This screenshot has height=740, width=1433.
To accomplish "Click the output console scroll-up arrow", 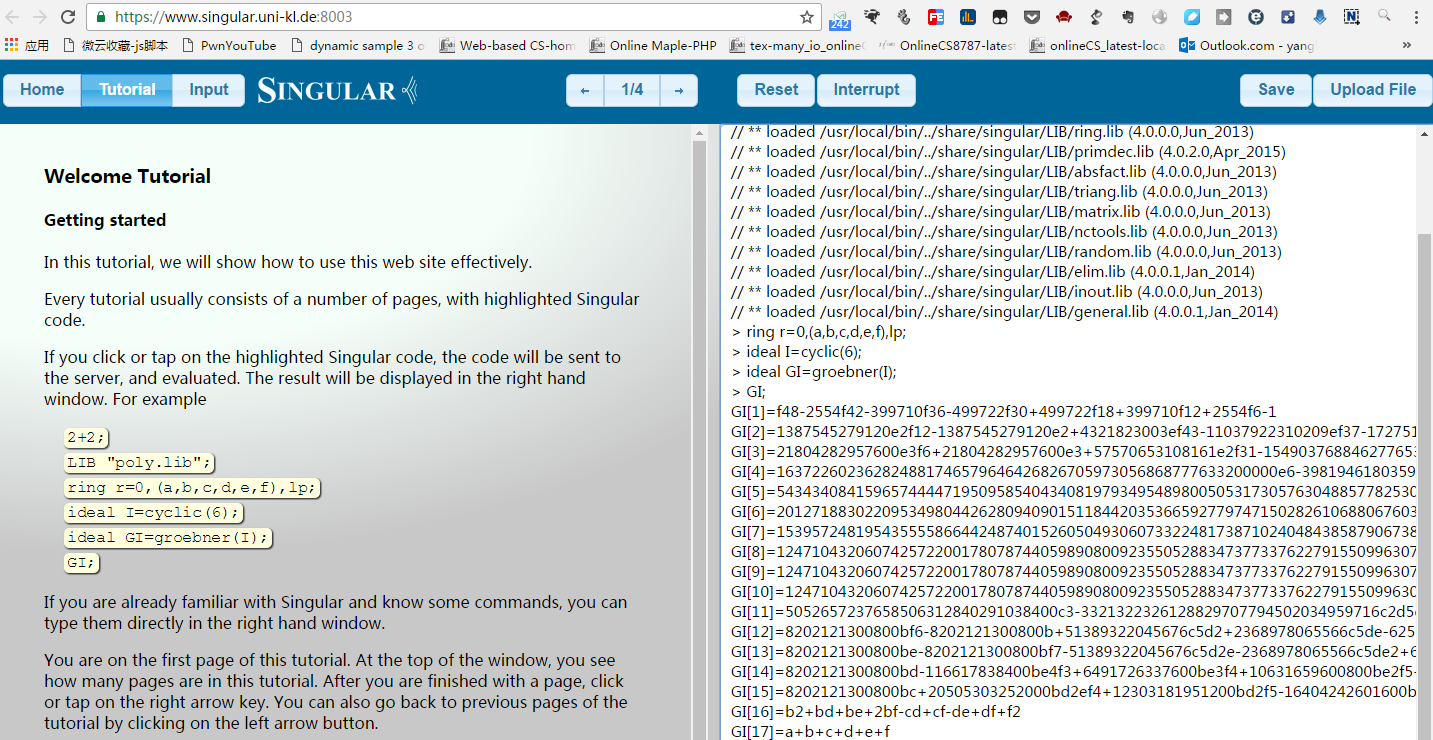I will tap(1424, 134).
